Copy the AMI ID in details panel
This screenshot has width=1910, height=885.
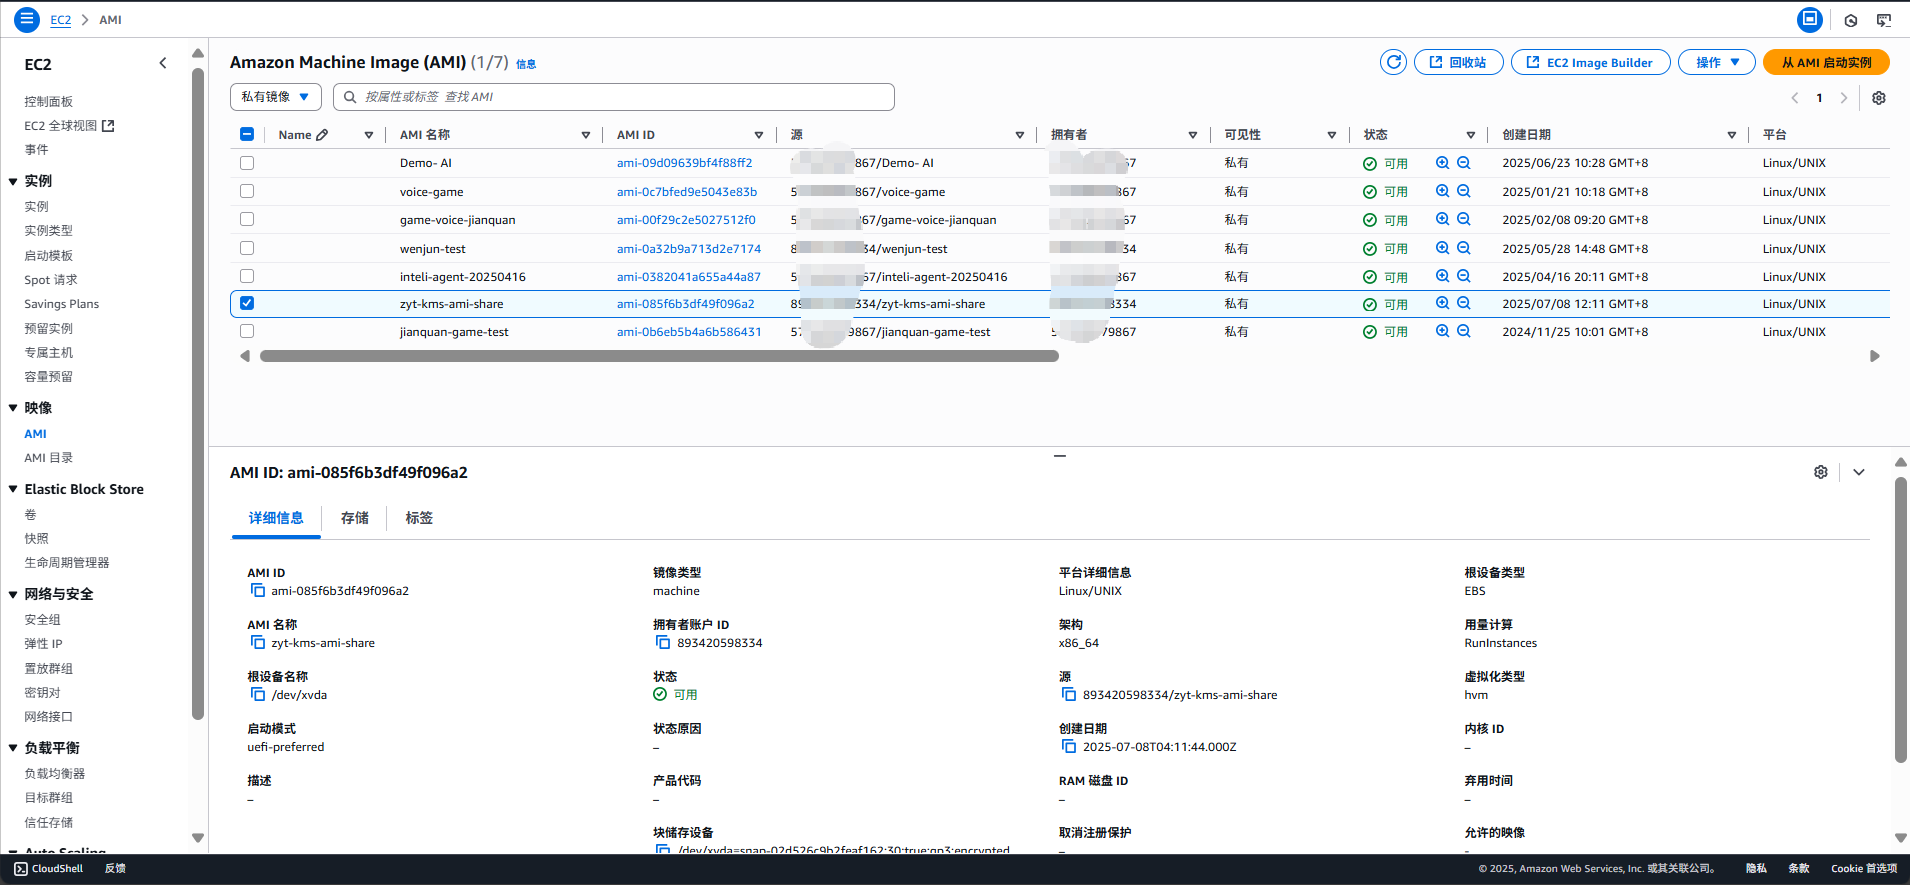coord(258,591)
